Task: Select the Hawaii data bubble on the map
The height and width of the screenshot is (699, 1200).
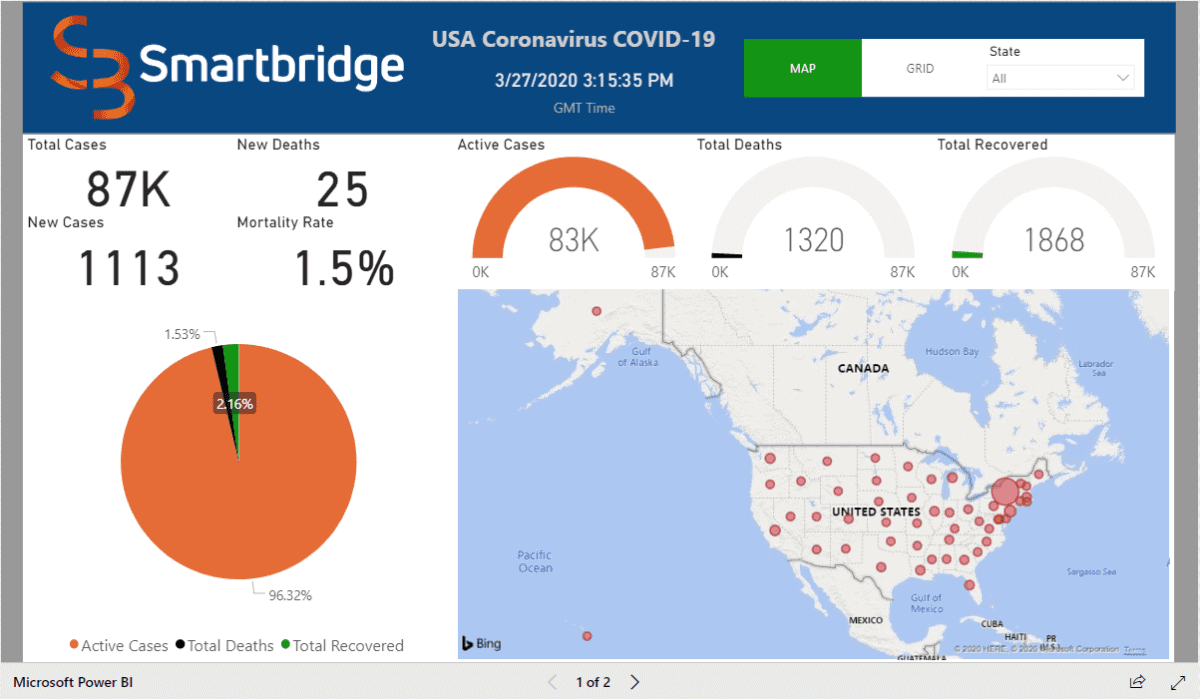Action: point(587,635)
